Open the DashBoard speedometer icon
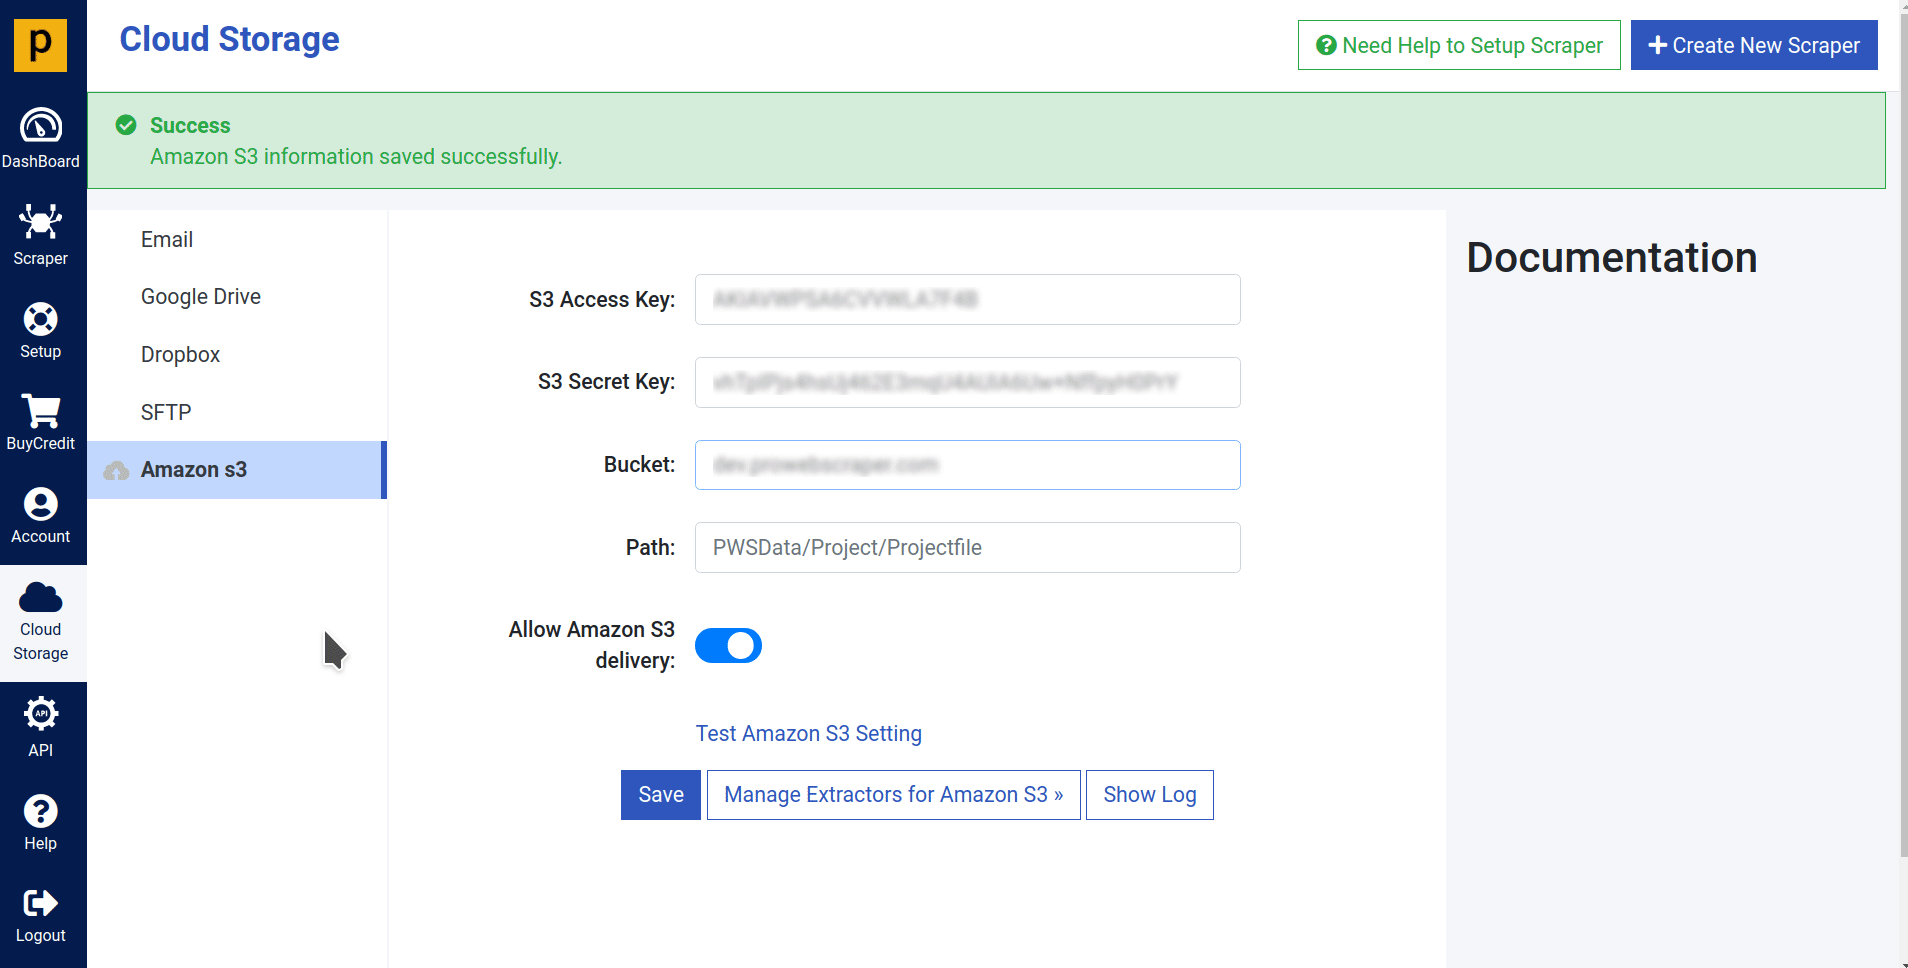The height and width of the screenshot is (968, 1908). 41,126
